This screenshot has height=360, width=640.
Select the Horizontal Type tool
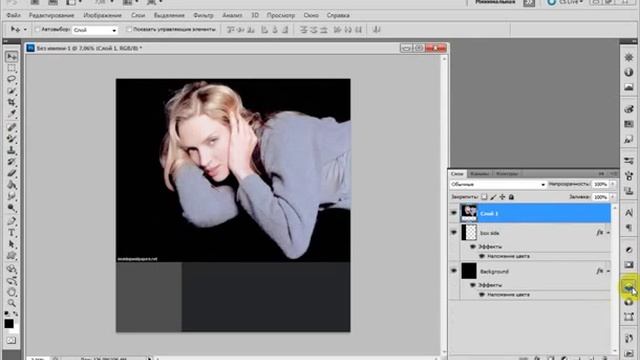click(11, 233)
